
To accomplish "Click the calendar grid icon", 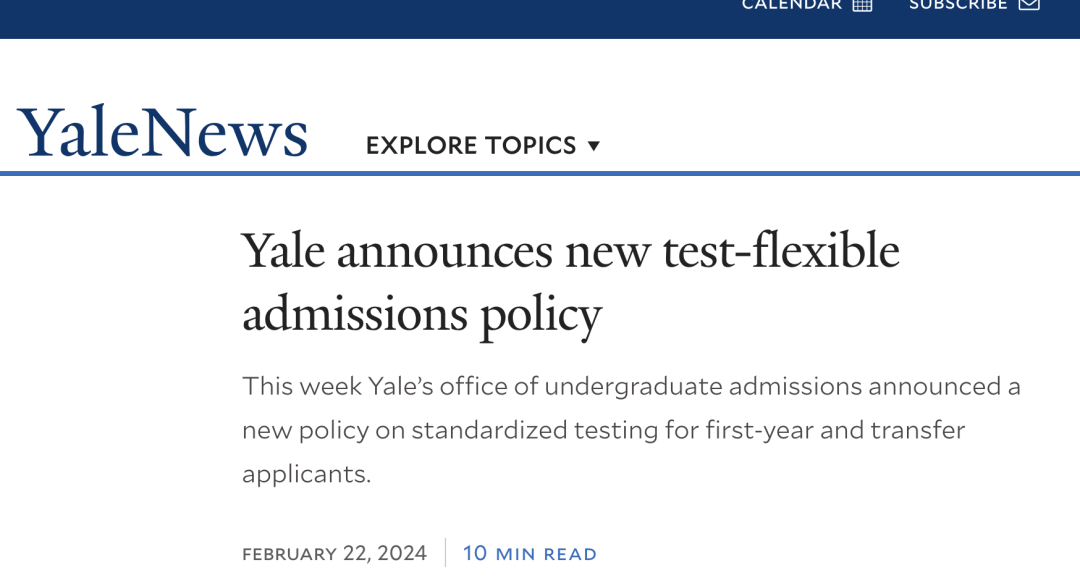I will [862, 5].
